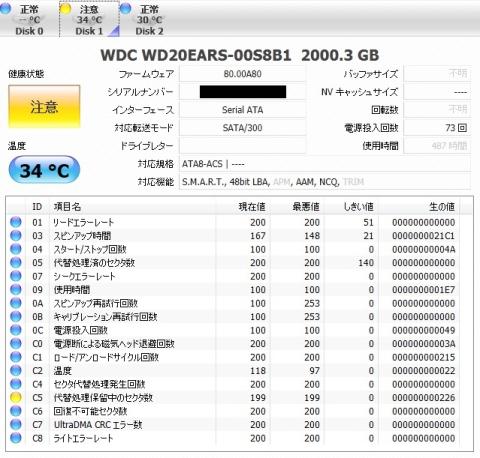
Task: Click the ID column header
Action: [x=37, y=207]
